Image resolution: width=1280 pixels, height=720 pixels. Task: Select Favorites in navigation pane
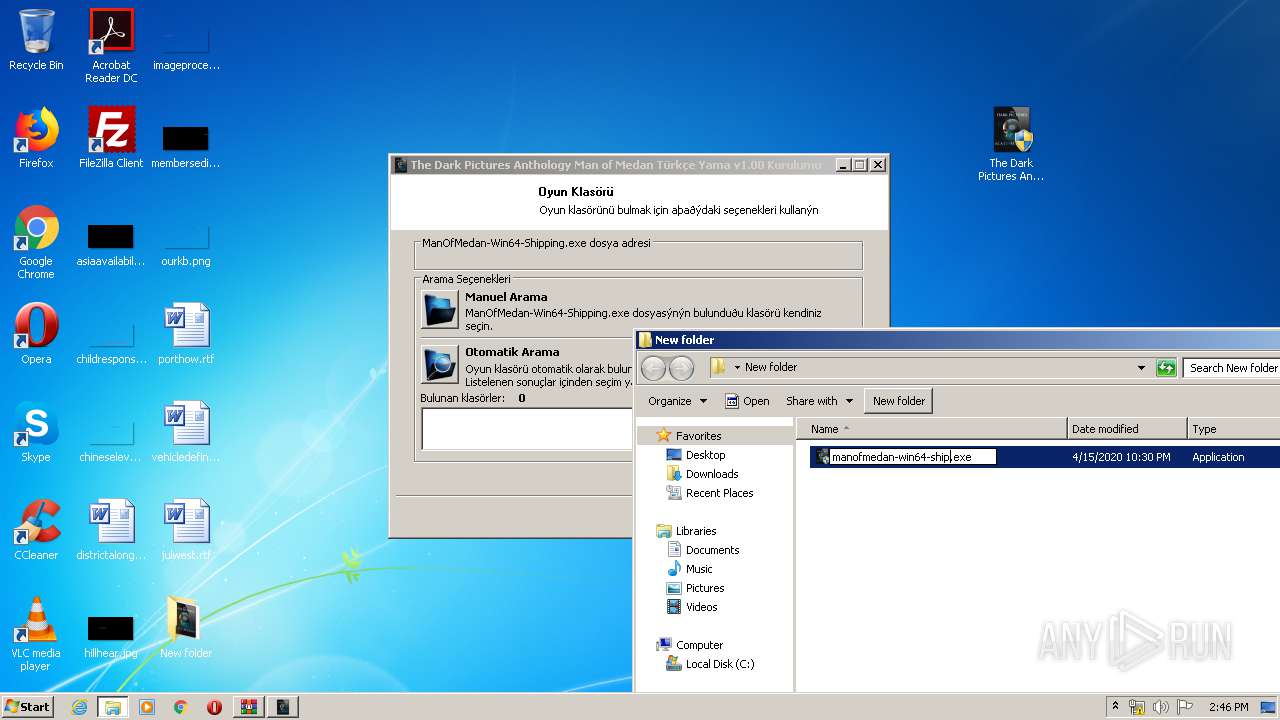pyautogui.click(x=698, y=436)
